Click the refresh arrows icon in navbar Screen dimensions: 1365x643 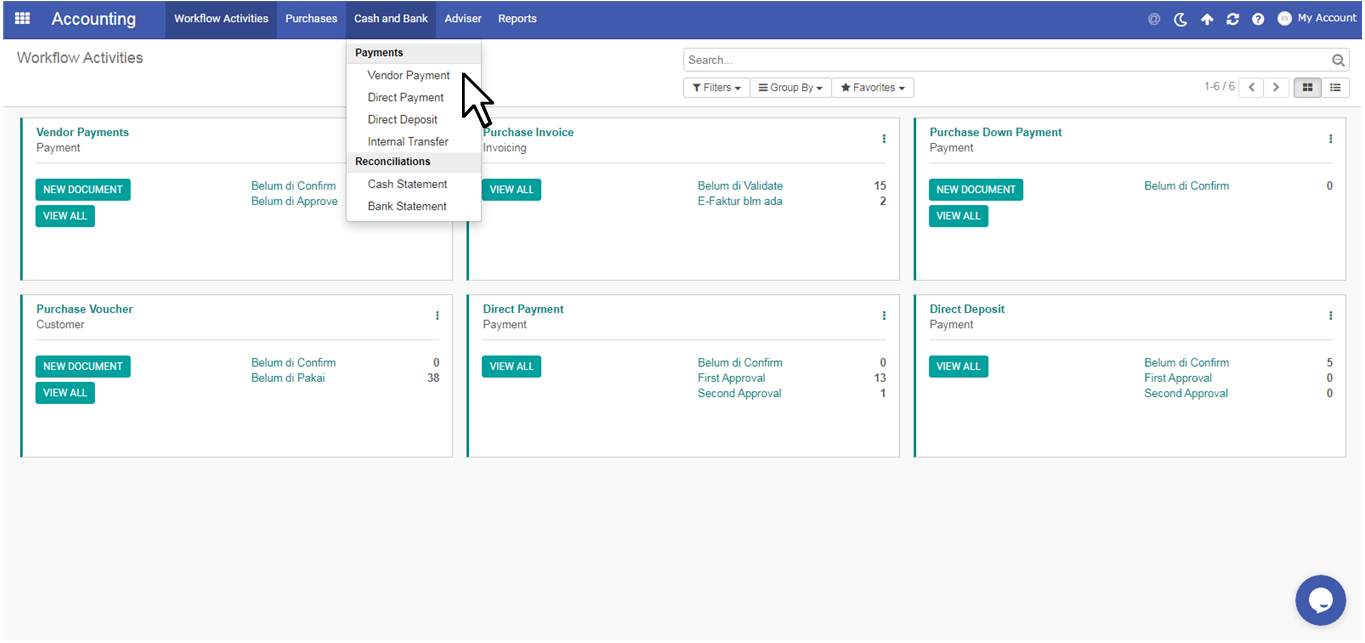1232,19
